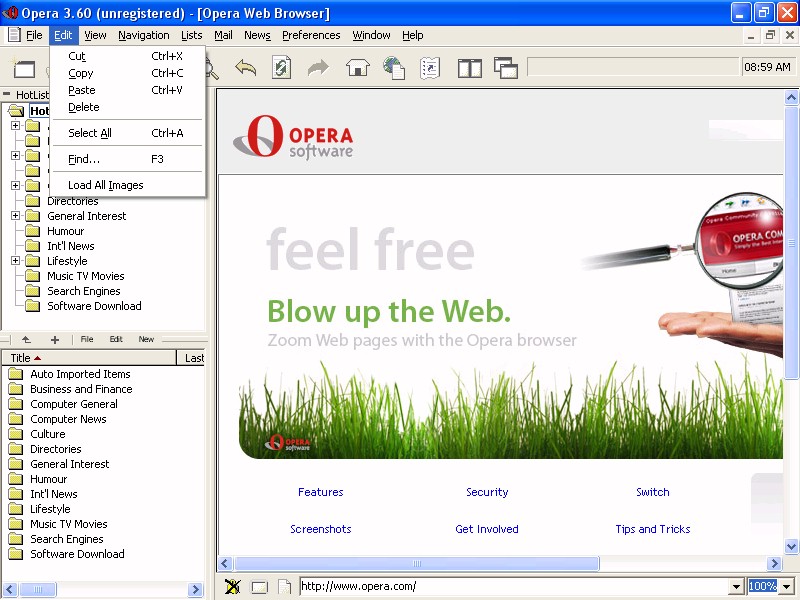Click the Humour folder icon in the tree
Screen dimensions: 800x600
(33, 231)
